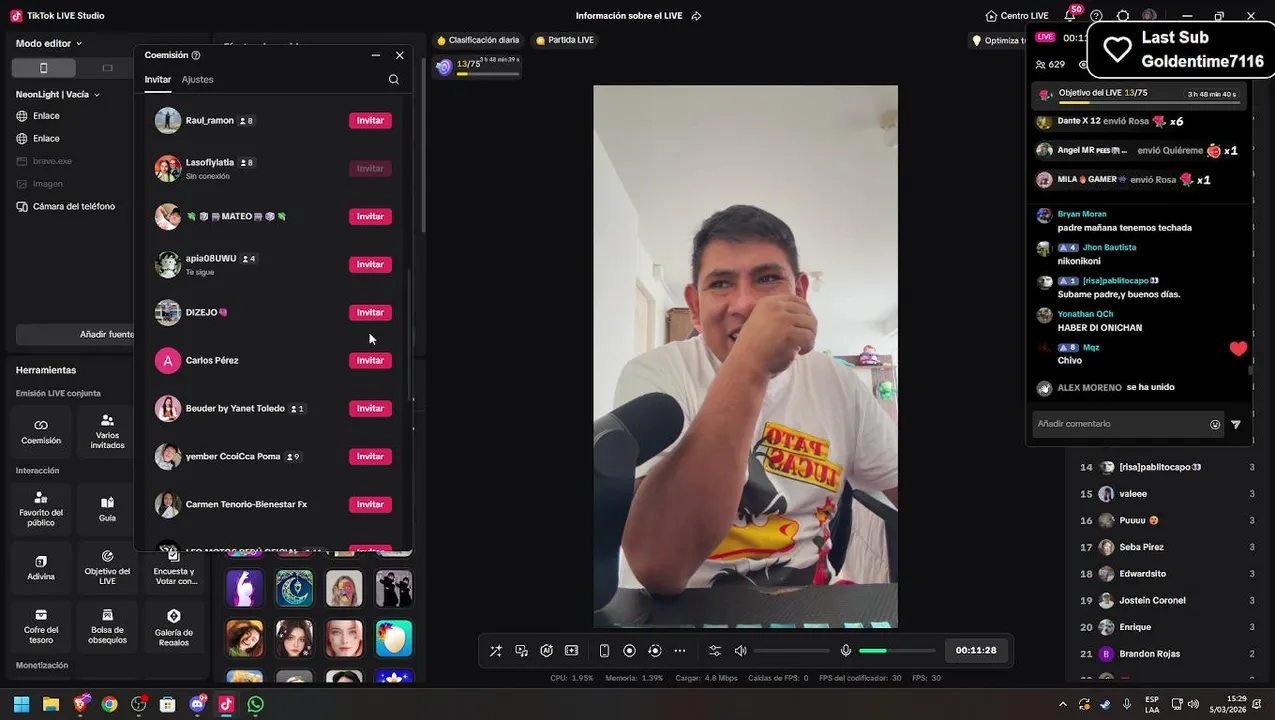
Task: Open Chrome from the taskbar
Action: click(x=109, y=704)
